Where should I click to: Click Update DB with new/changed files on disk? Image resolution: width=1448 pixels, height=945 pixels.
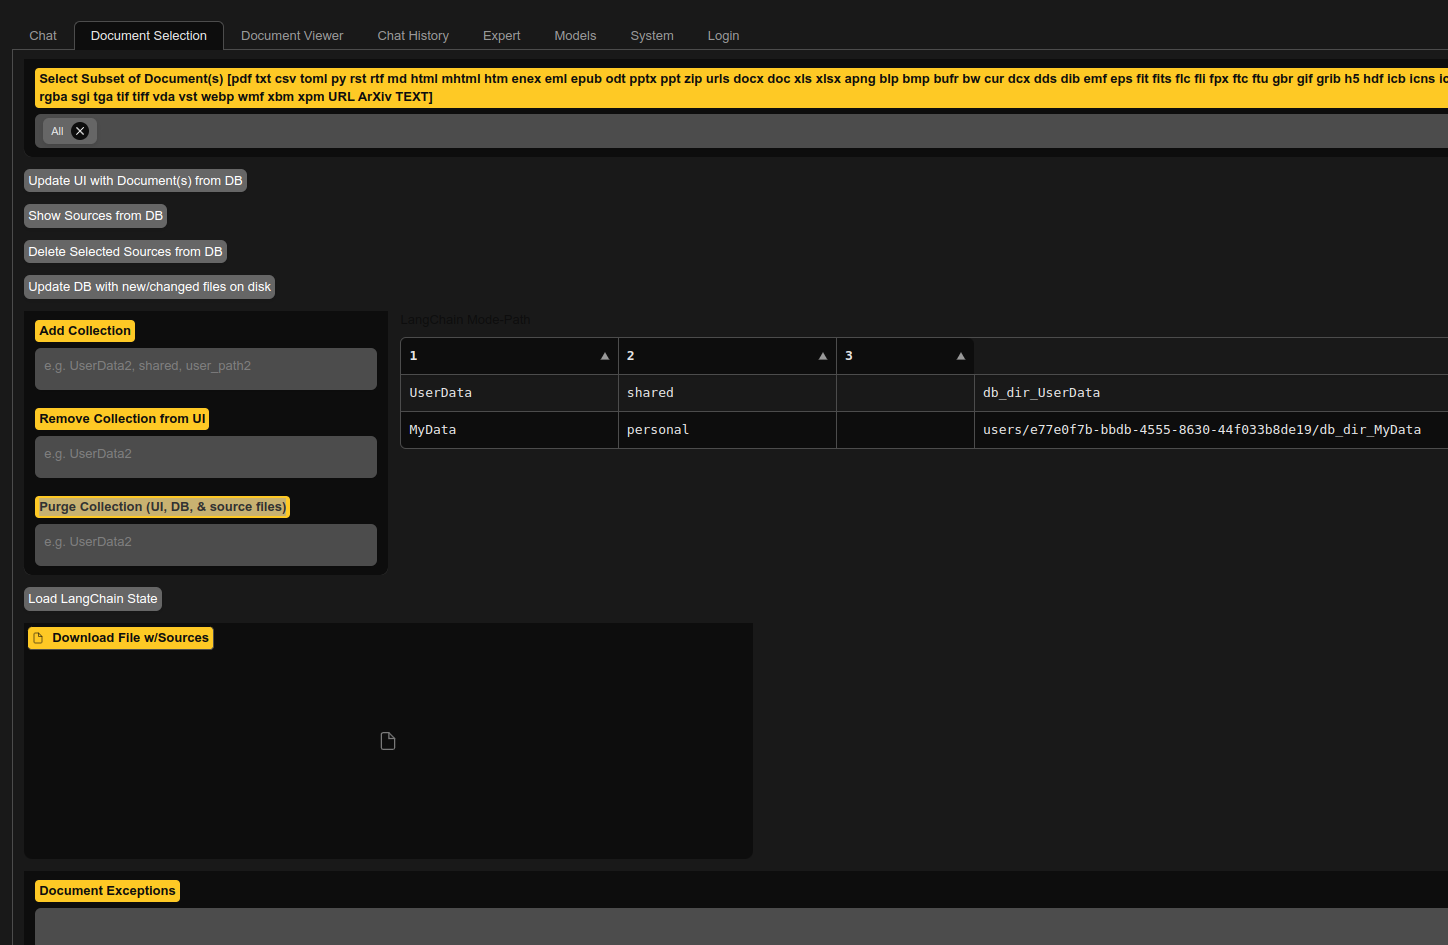149,287
